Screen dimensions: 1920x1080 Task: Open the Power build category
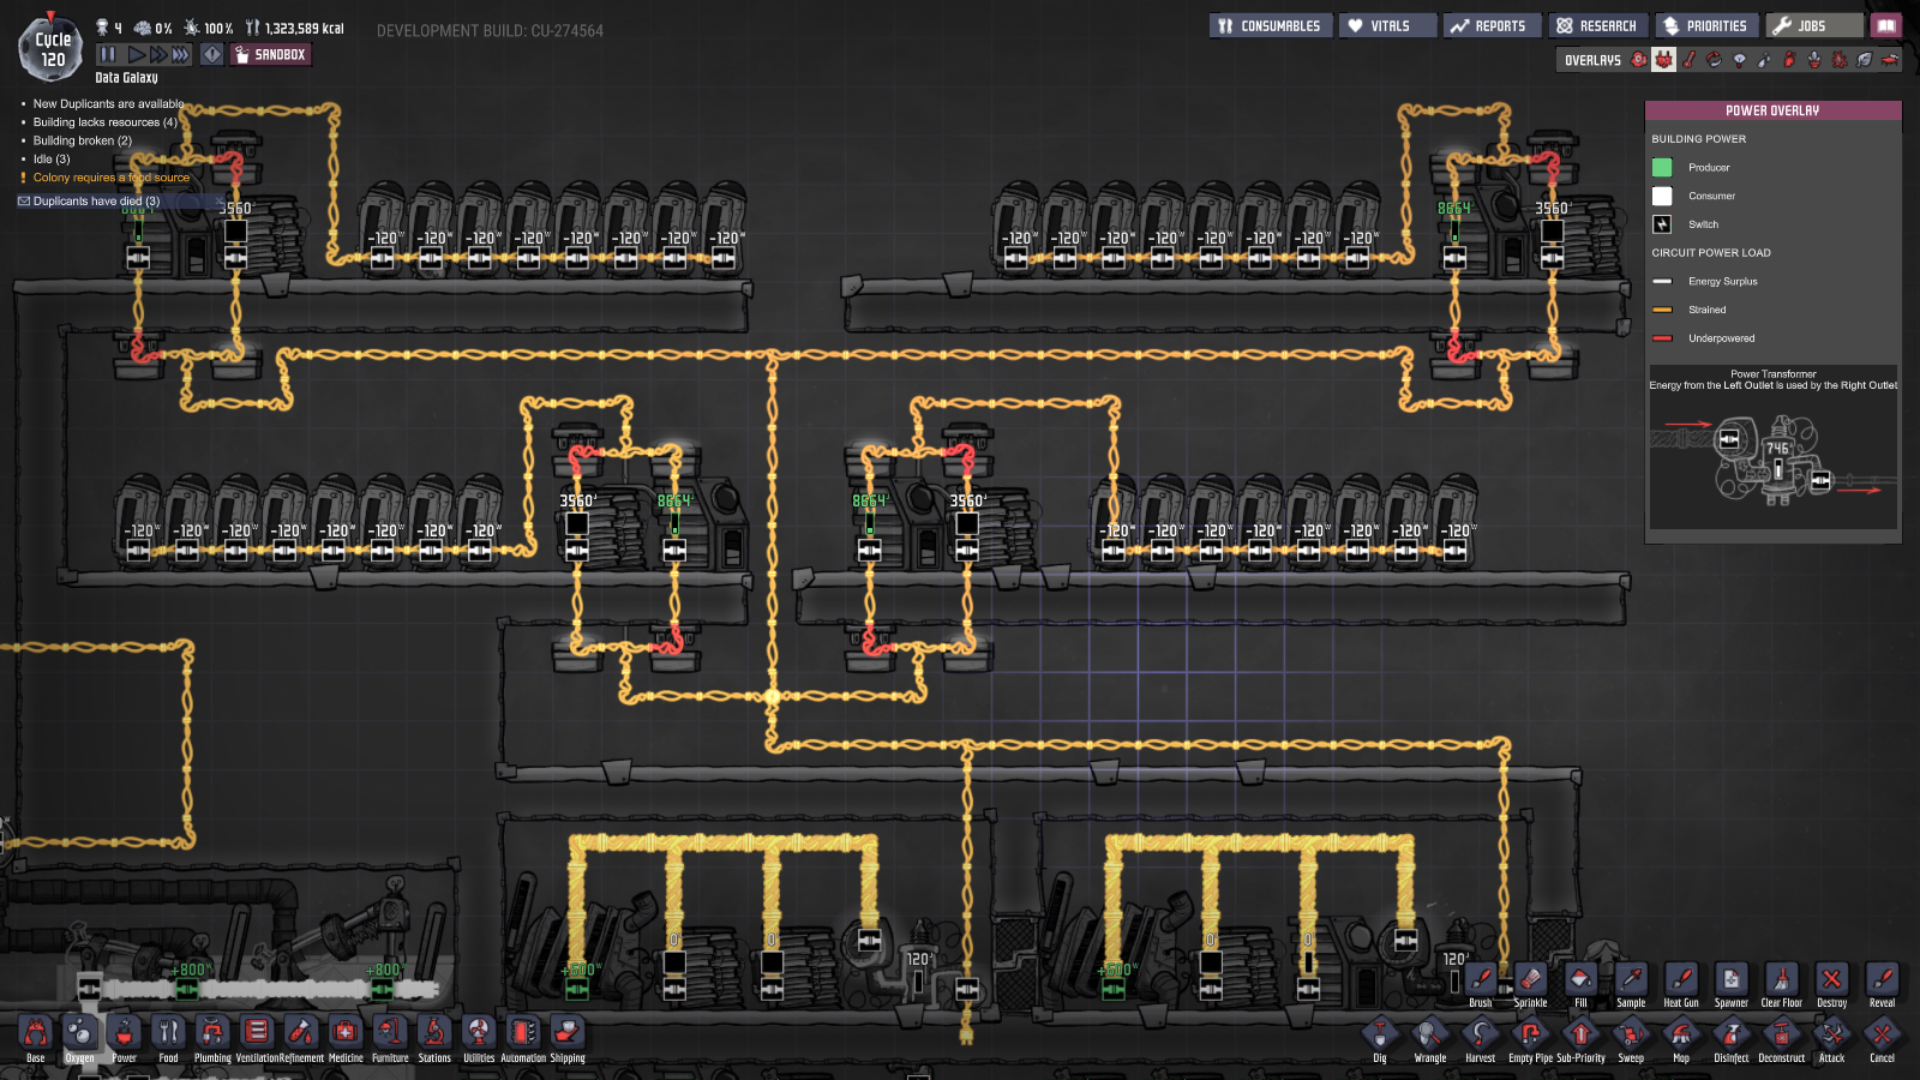click(x=124, y=1033)
